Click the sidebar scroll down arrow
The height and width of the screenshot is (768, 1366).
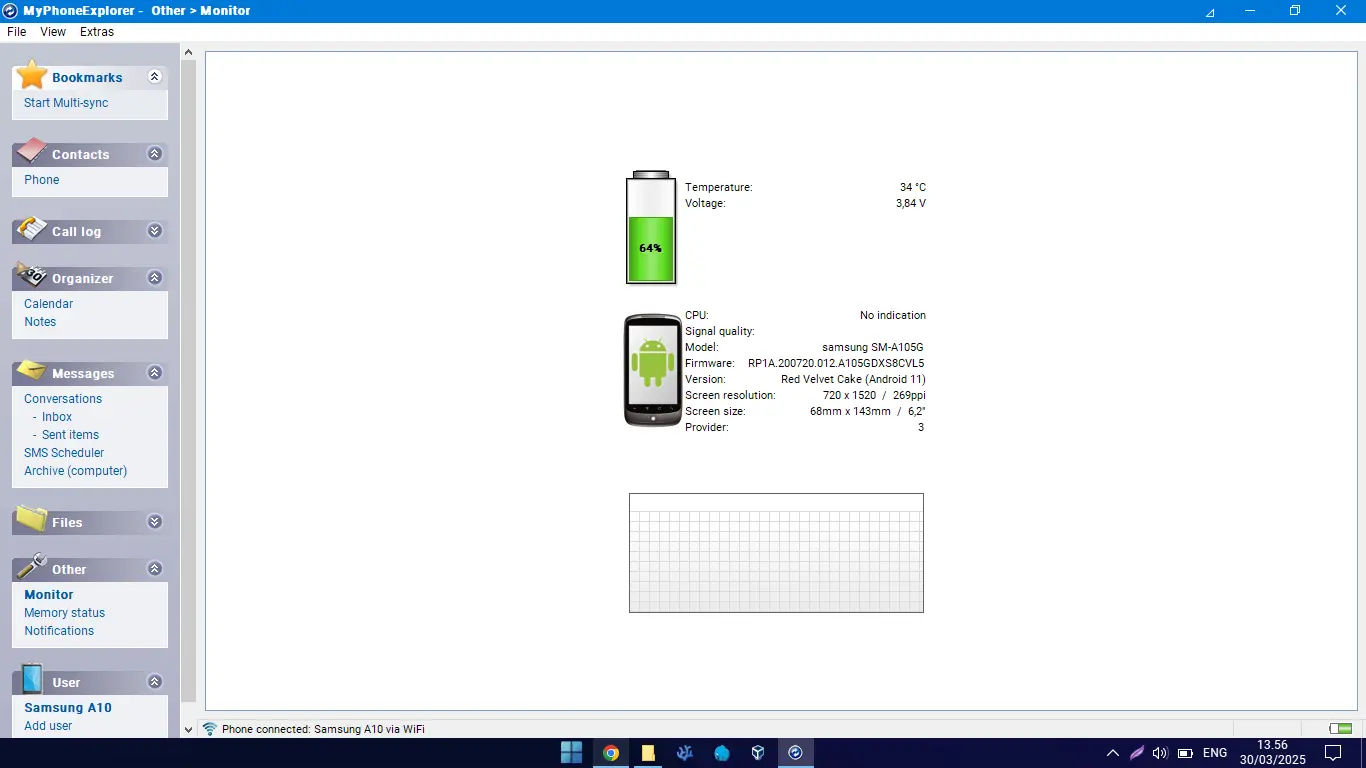click(x=188, y=730)
